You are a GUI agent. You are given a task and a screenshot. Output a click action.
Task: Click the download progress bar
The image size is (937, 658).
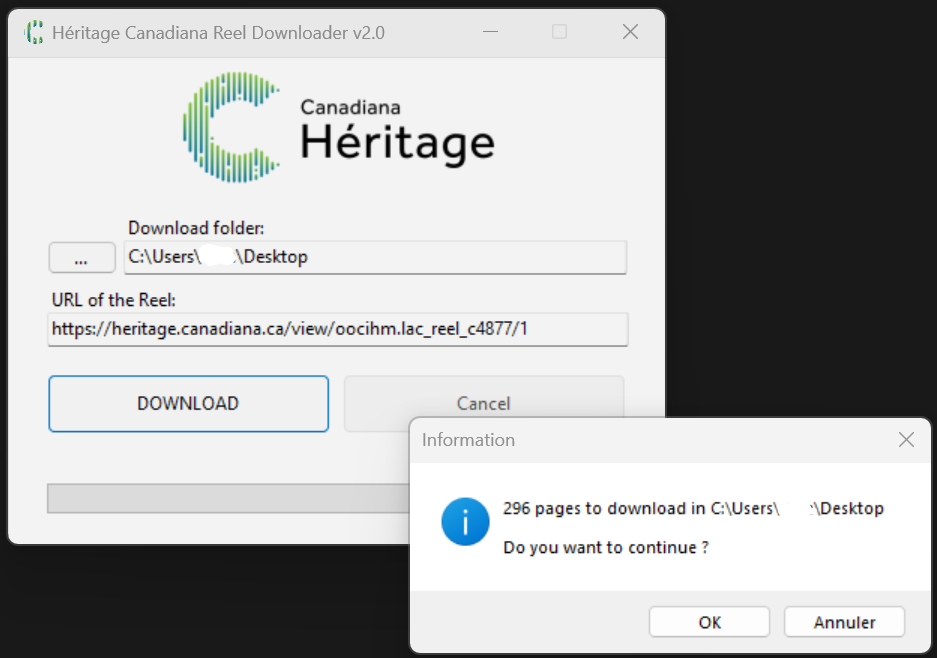click(228, 498)
